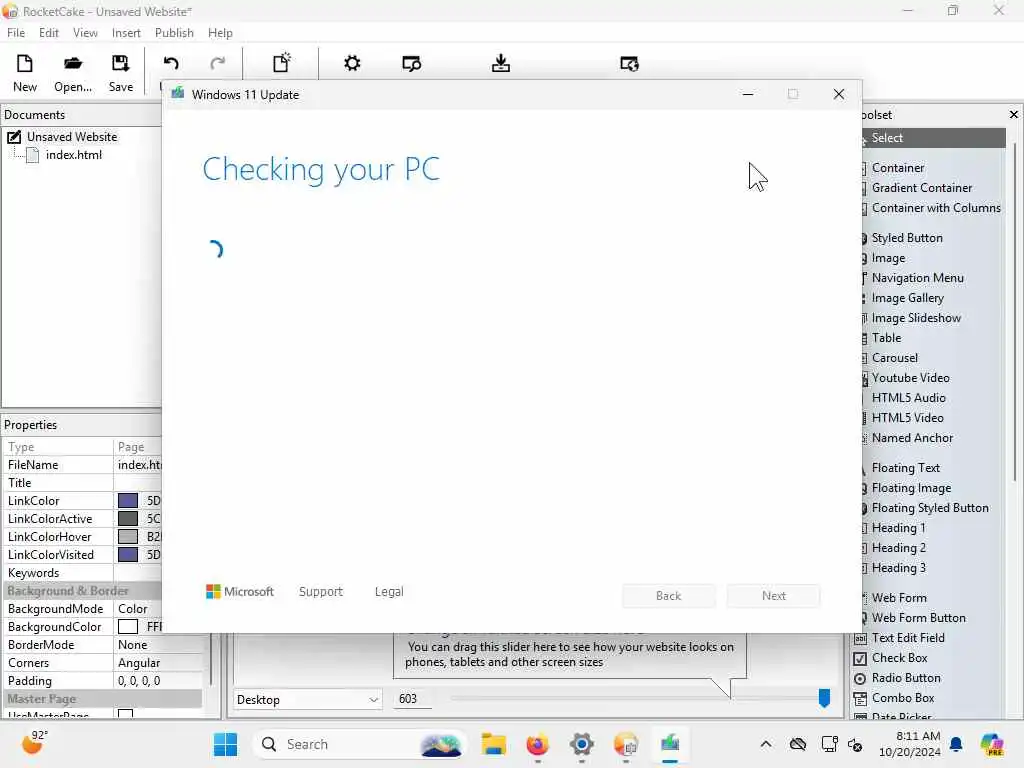The image size is (1024, 768).
Task: Click the Padding value field
Action: pos(158,680)
